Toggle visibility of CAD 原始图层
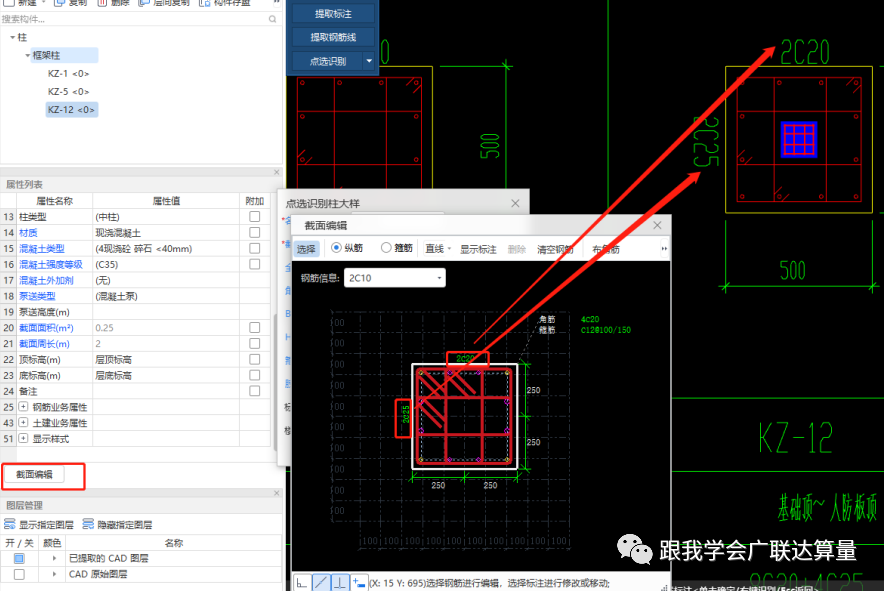Image resolution: width=886 pixels, height=591 pixels. 19,574
